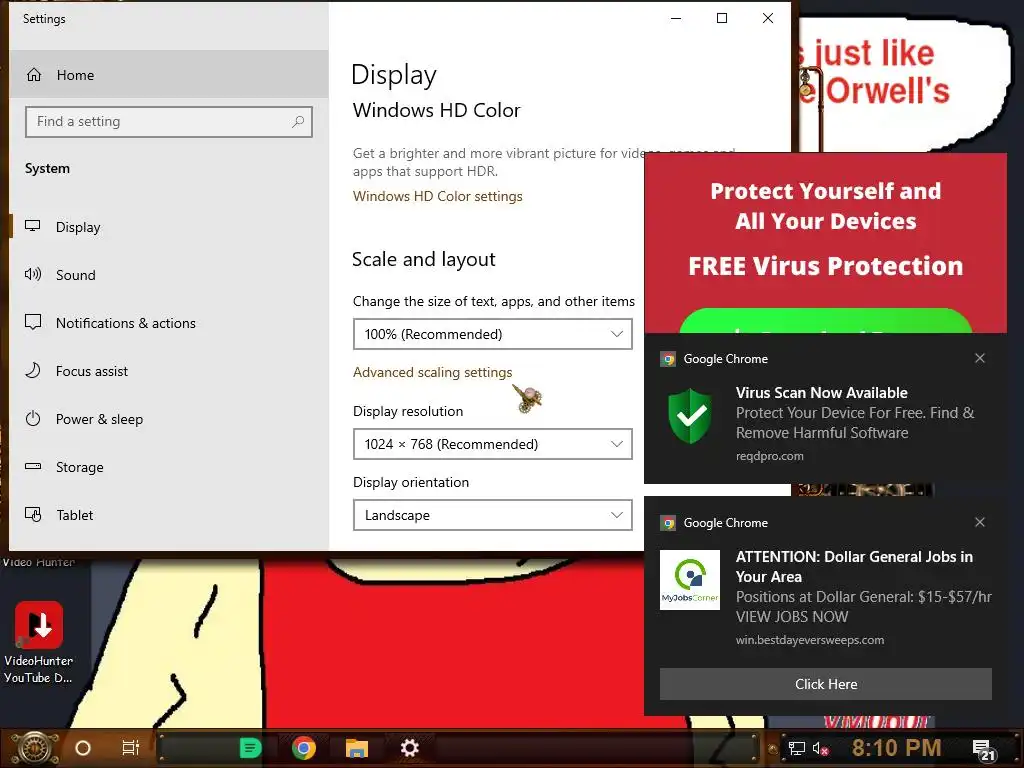Click the Sound speaker icon in sidebar
1024x768 pixels.
point(33,274)
